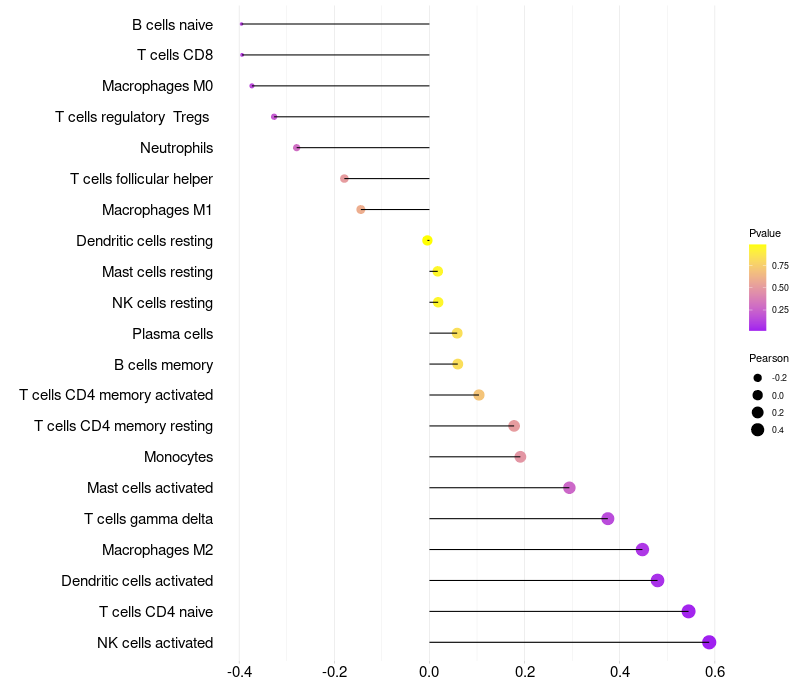The image size is (800, 700).
Task: Click the T cells gamma delta dot
Action: pos(607,519)
